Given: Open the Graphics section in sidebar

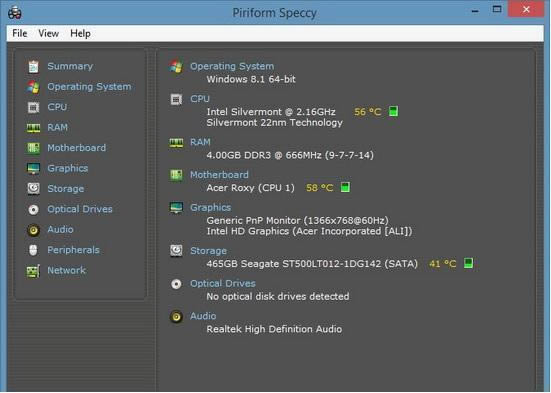Looking at the screenshot, I should point(68,168).
